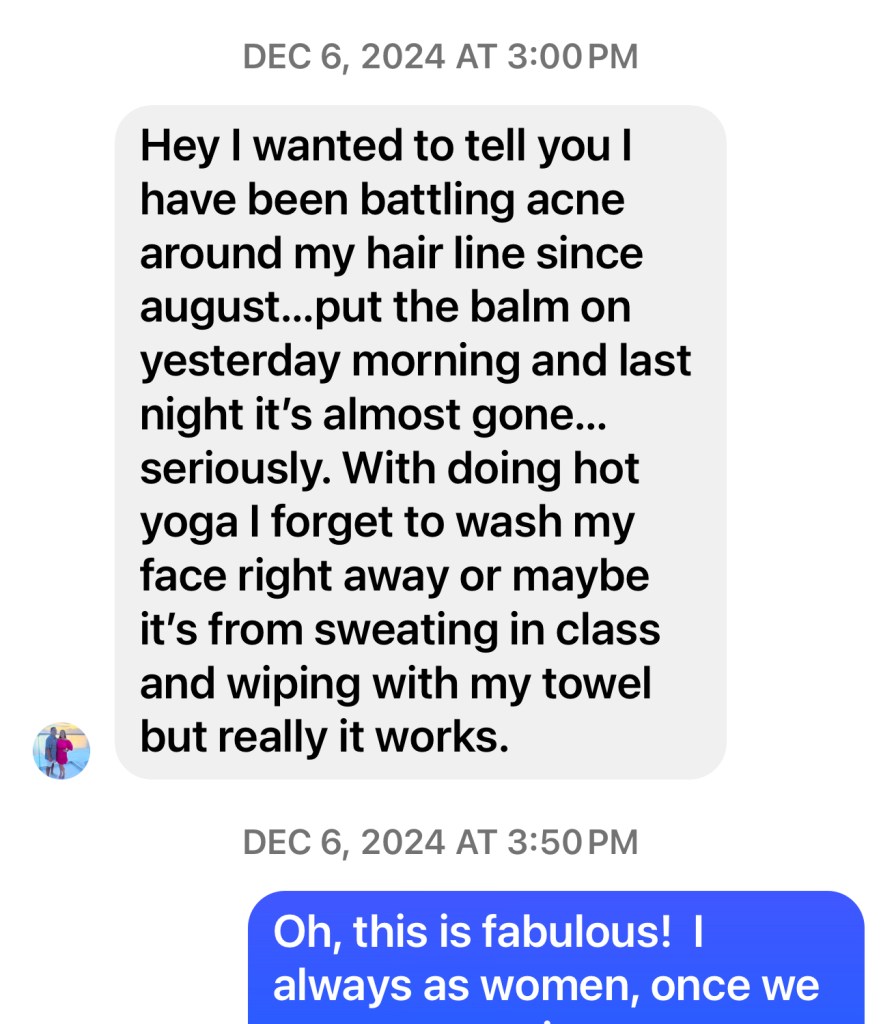Click the text 'around my hair line since'
The height and width of the screenshot is (1024, 881).
pos(391,253)
